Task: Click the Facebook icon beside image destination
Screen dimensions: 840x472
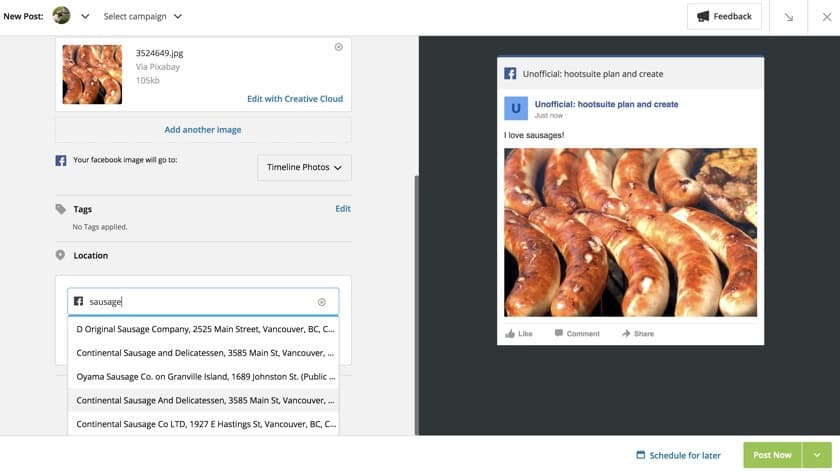Action: pyautogui.click(x=61, y=160)
